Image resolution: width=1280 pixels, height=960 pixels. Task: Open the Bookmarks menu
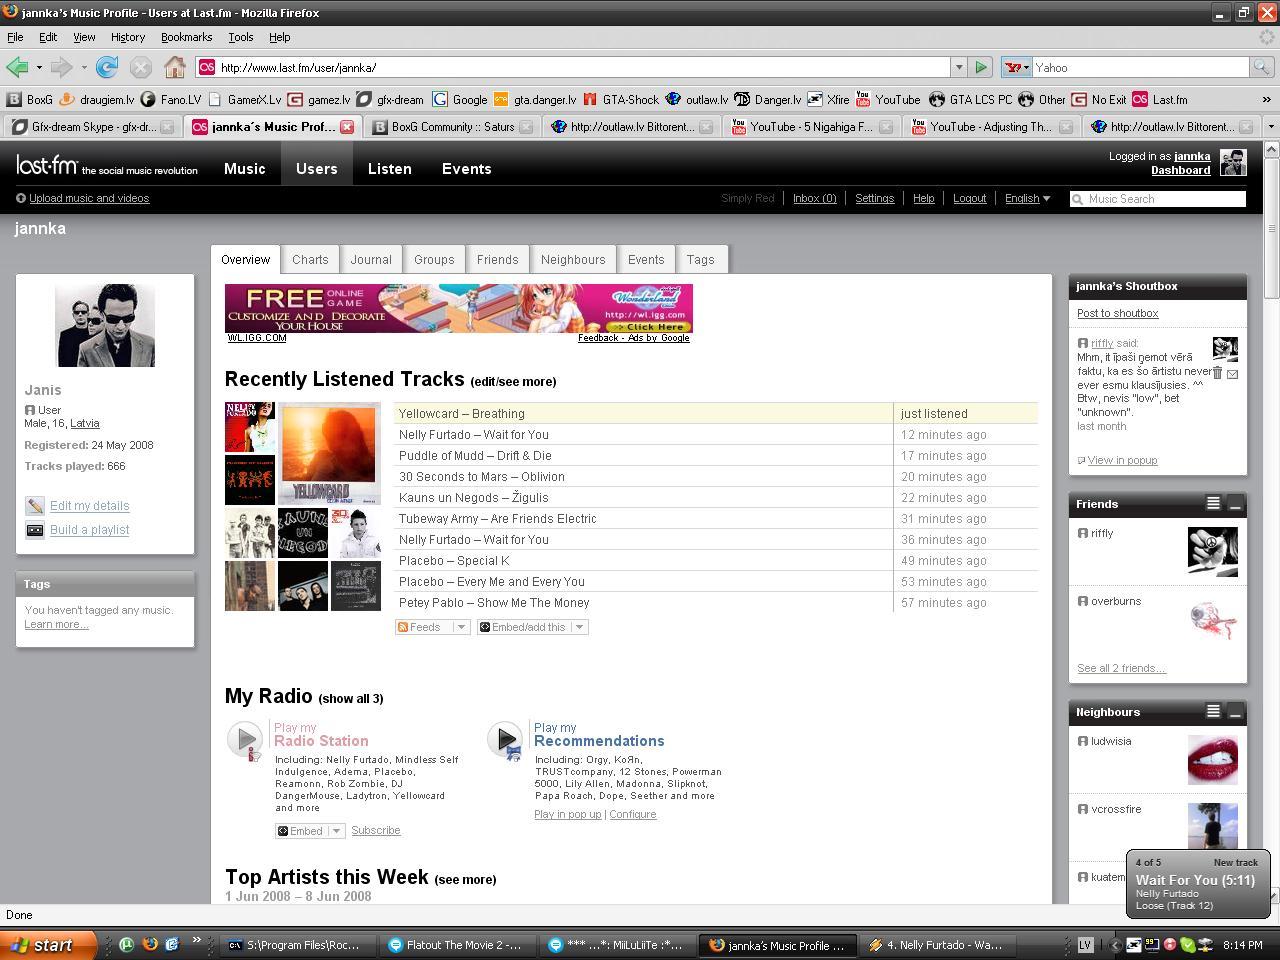click(x=186, y=37)
